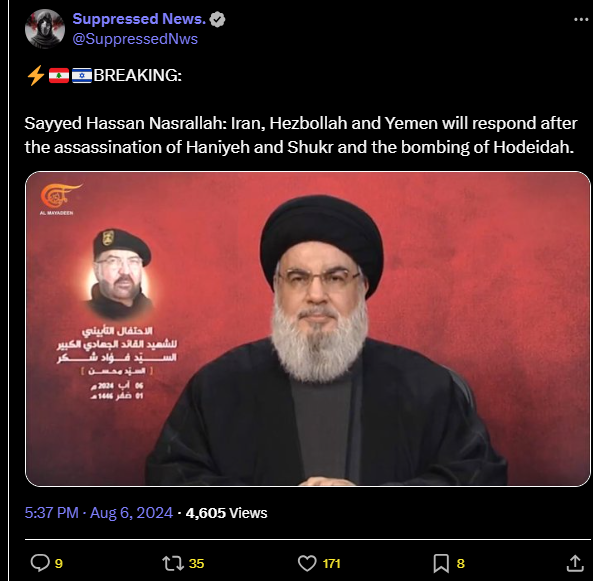Click the 9 replies count
Viewport: 593px width, 581px height.
tap(59, 564)
